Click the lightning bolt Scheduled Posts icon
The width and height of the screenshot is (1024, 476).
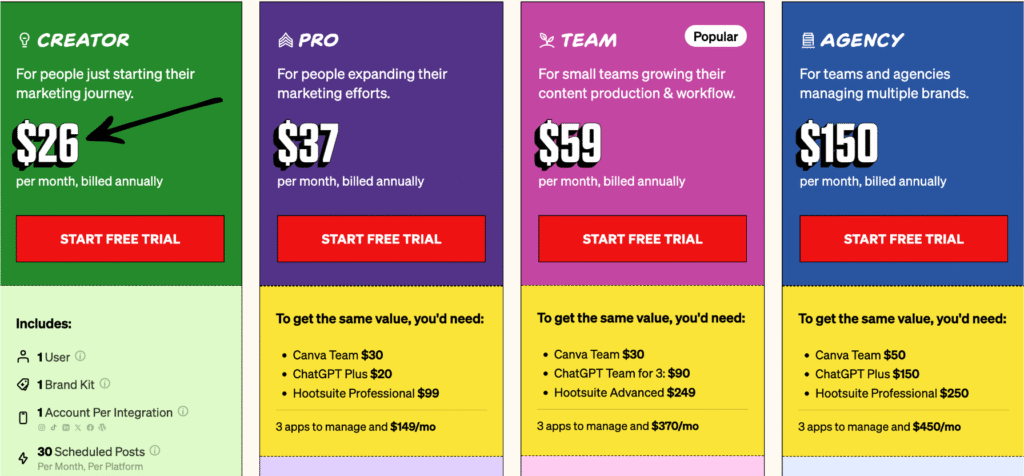(24, 455)
